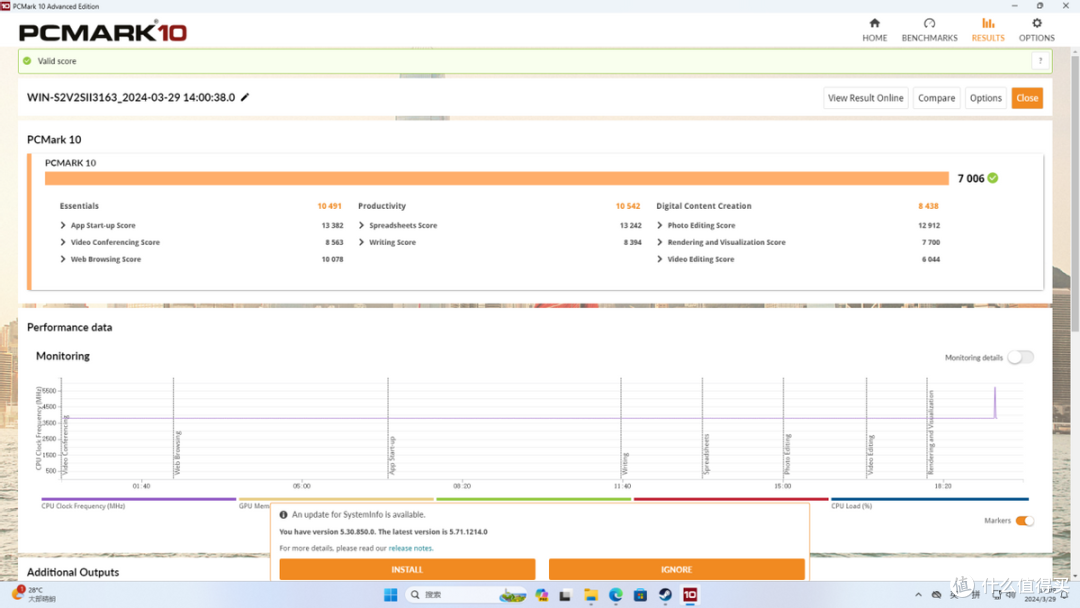Click the Spreadsheets marker in the chart
This screenshot has height=608, width=1080.
click(706, 454)
